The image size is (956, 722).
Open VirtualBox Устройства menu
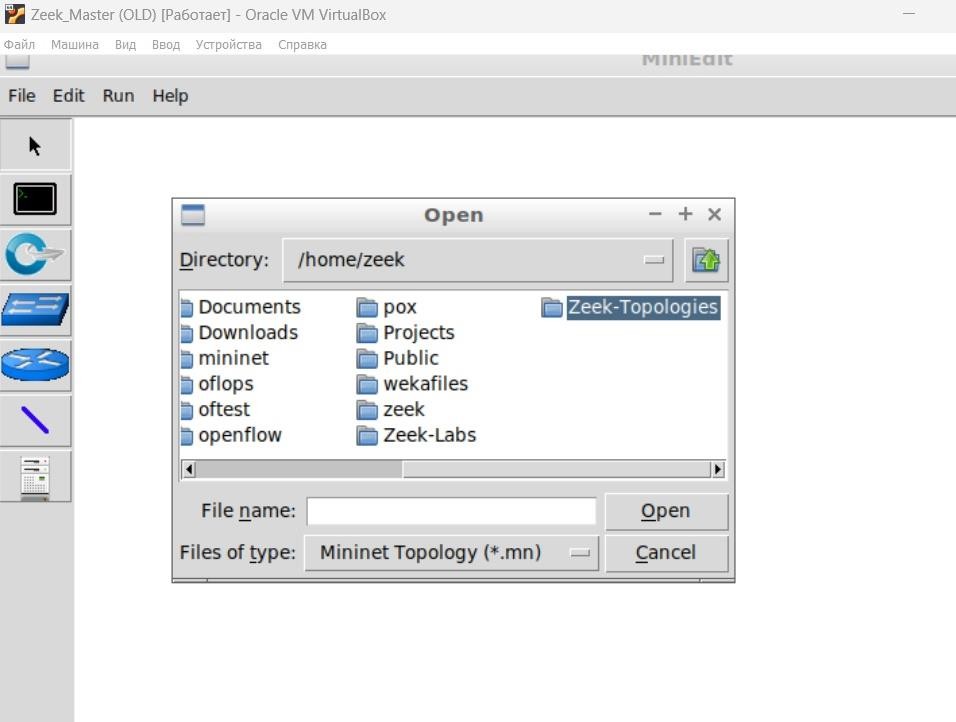click(229, 45)
